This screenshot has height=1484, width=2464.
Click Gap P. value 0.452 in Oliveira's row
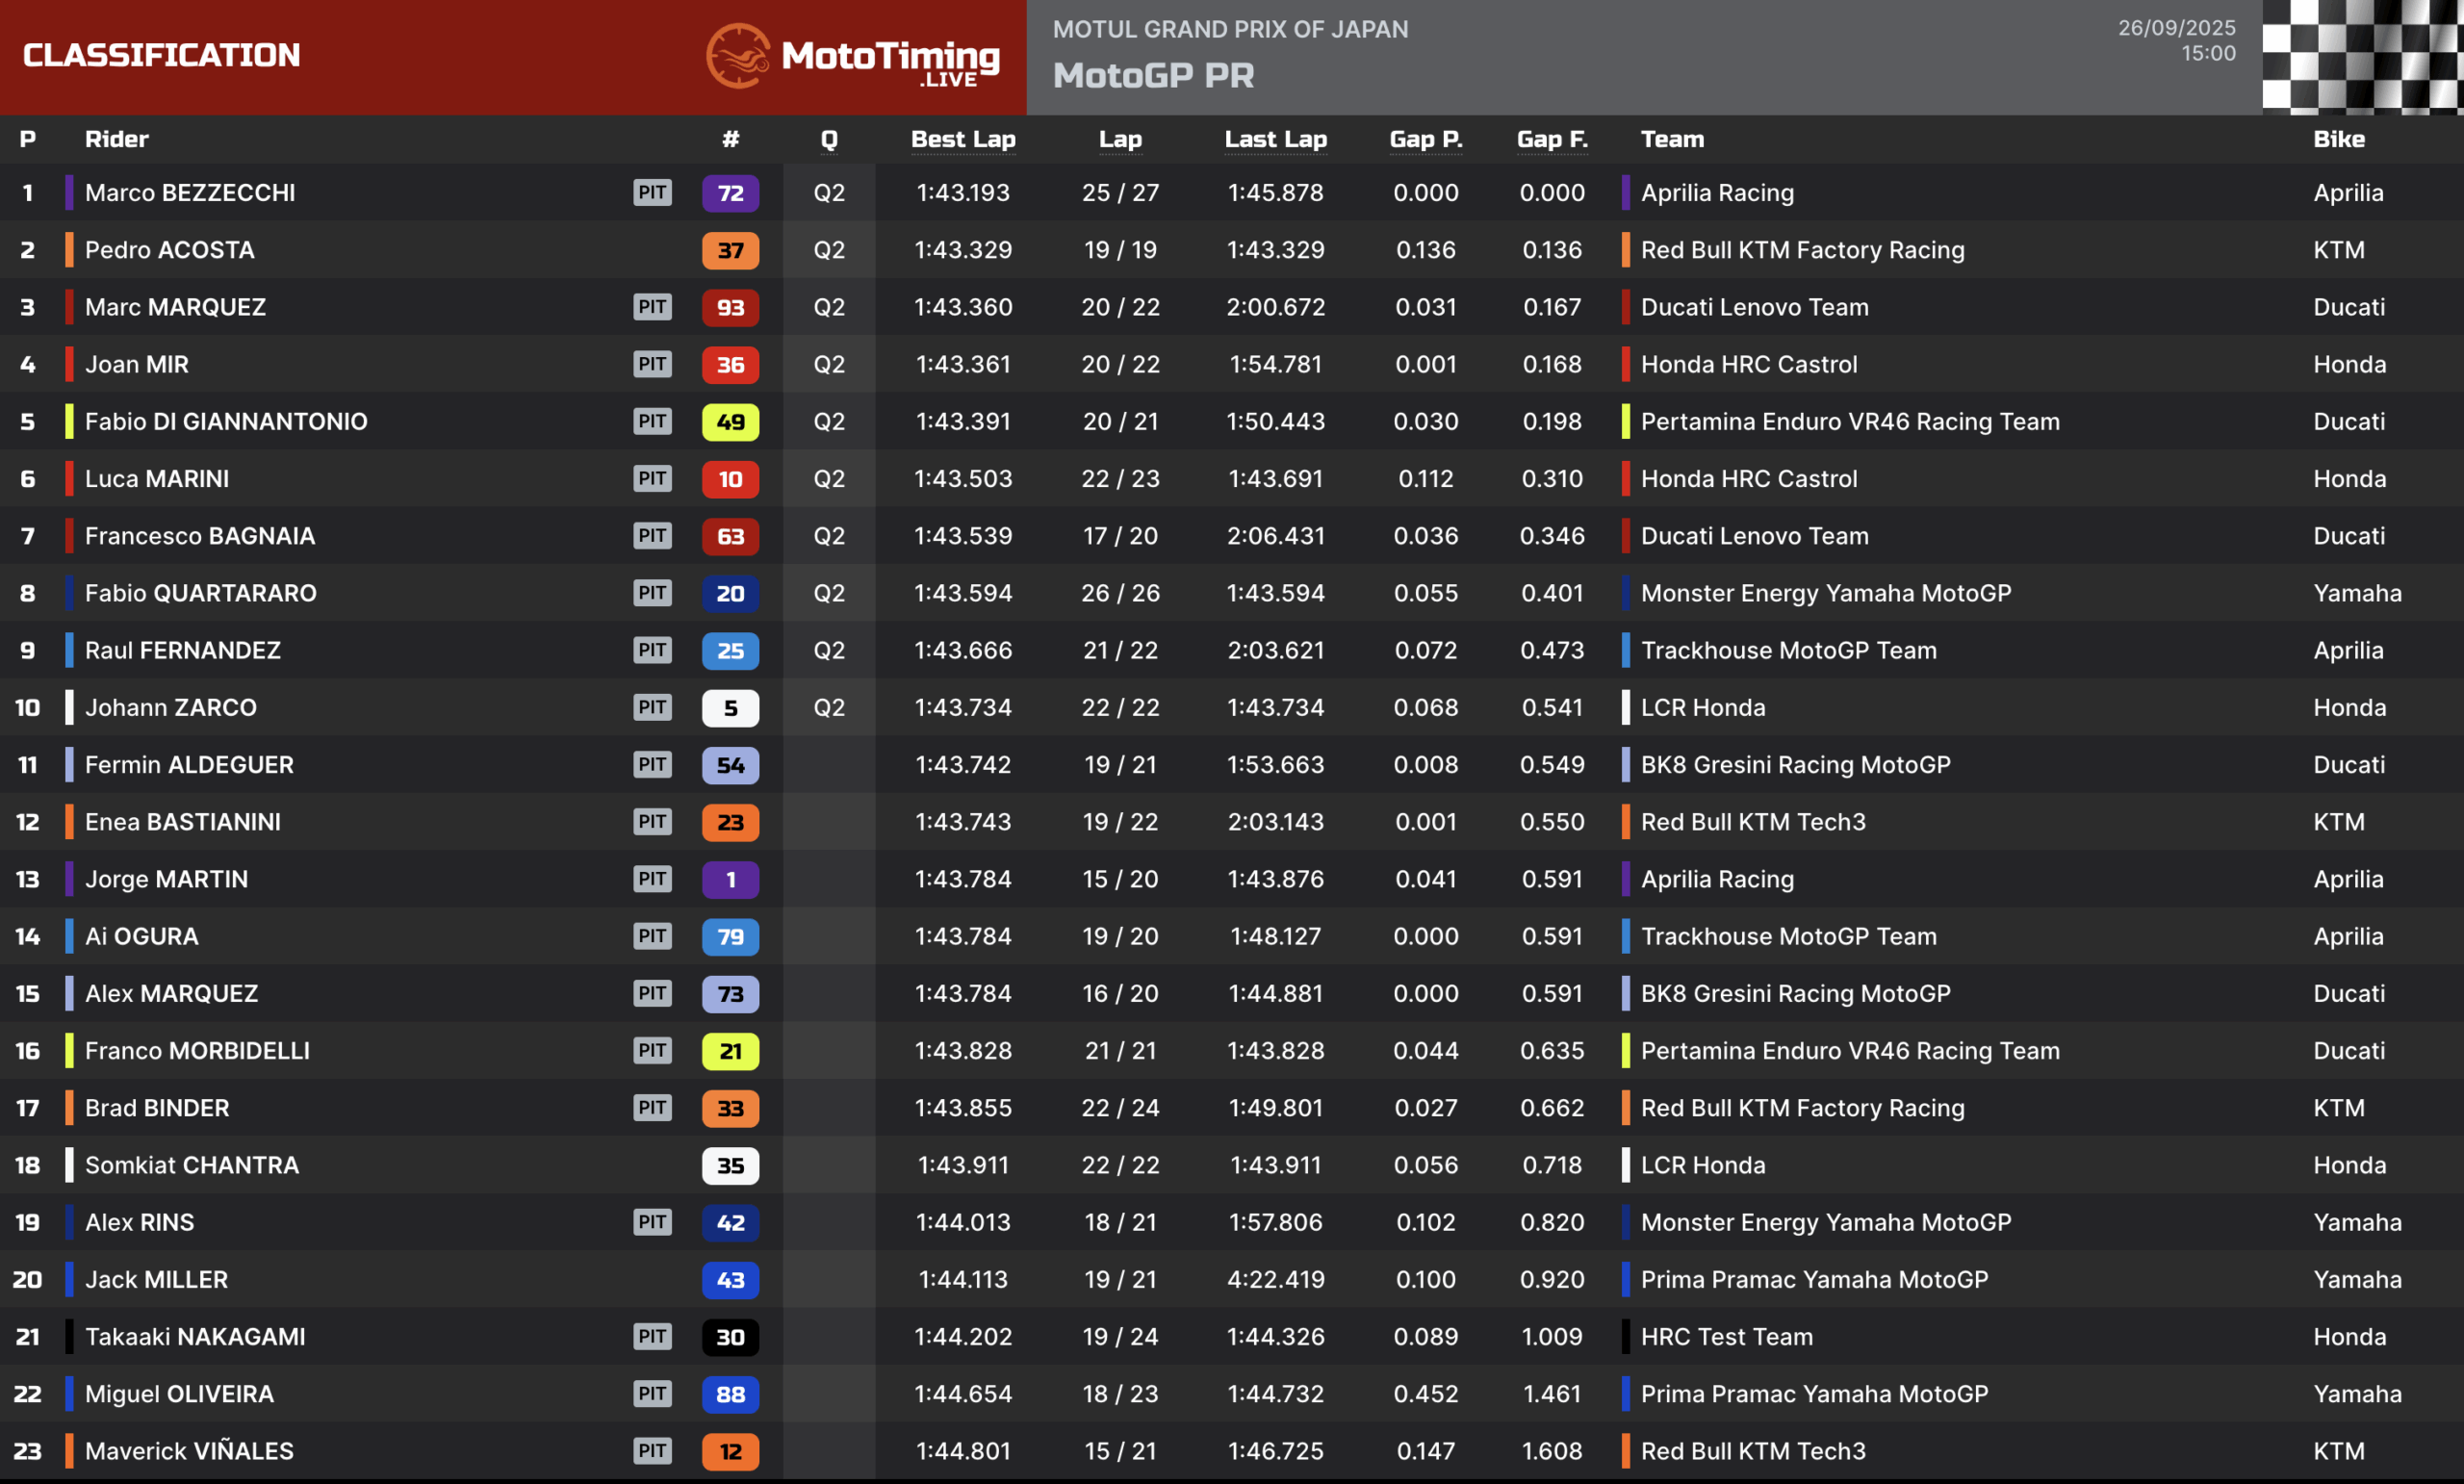coord(1426,1394)
